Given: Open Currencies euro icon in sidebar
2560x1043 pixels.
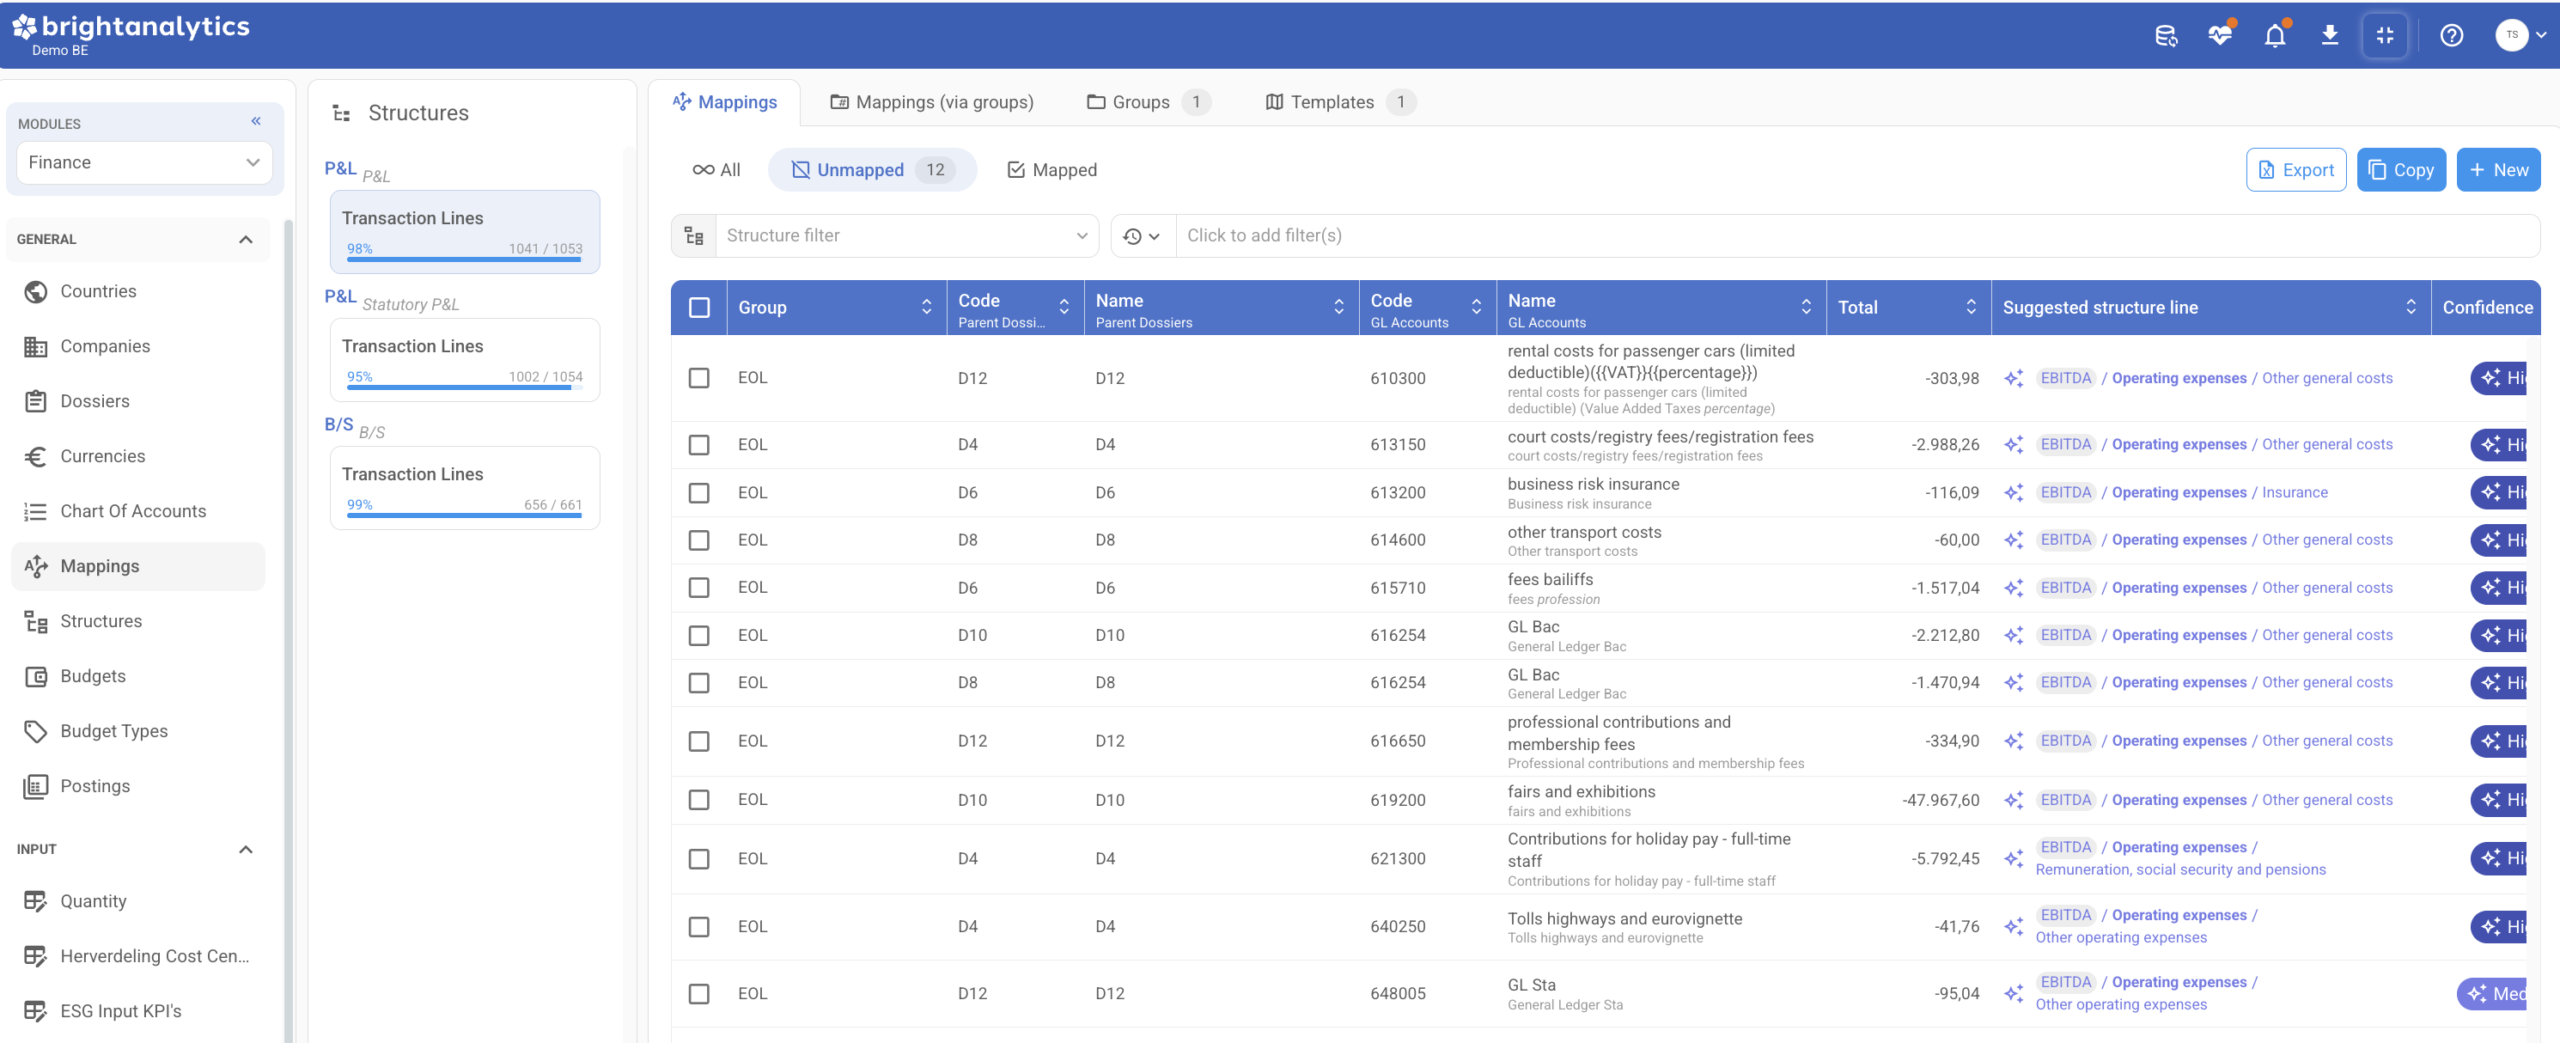Looking at the screenshot, I should click(36, 456).
